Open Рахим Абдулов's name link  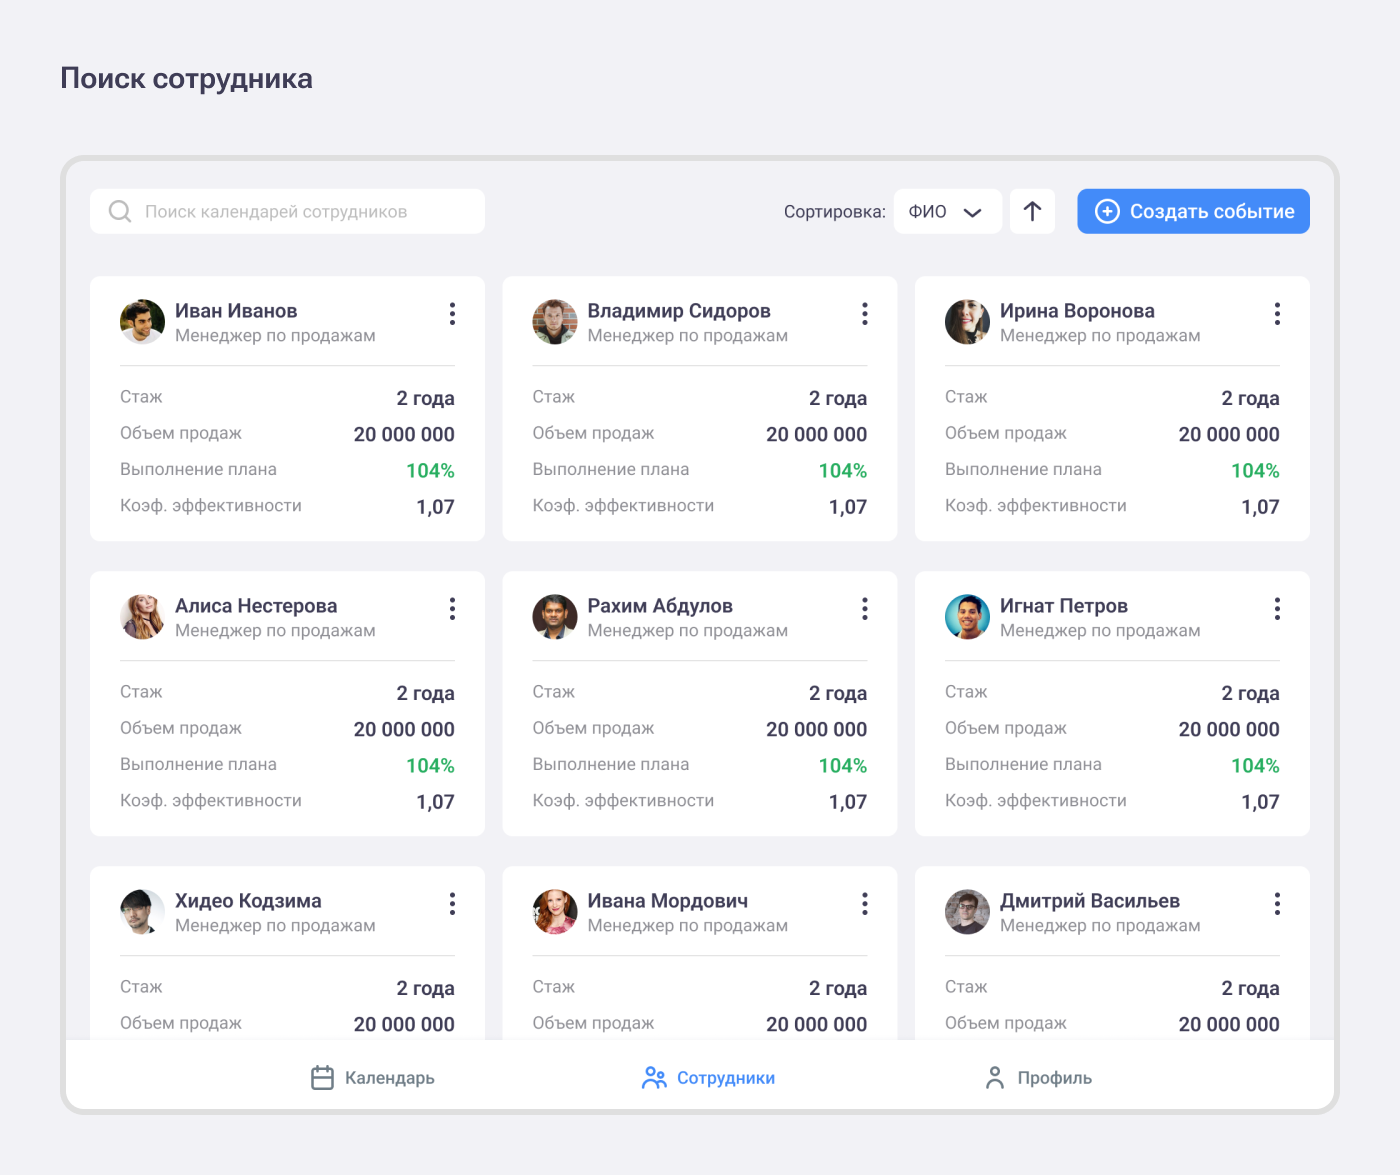pos(660,606)
